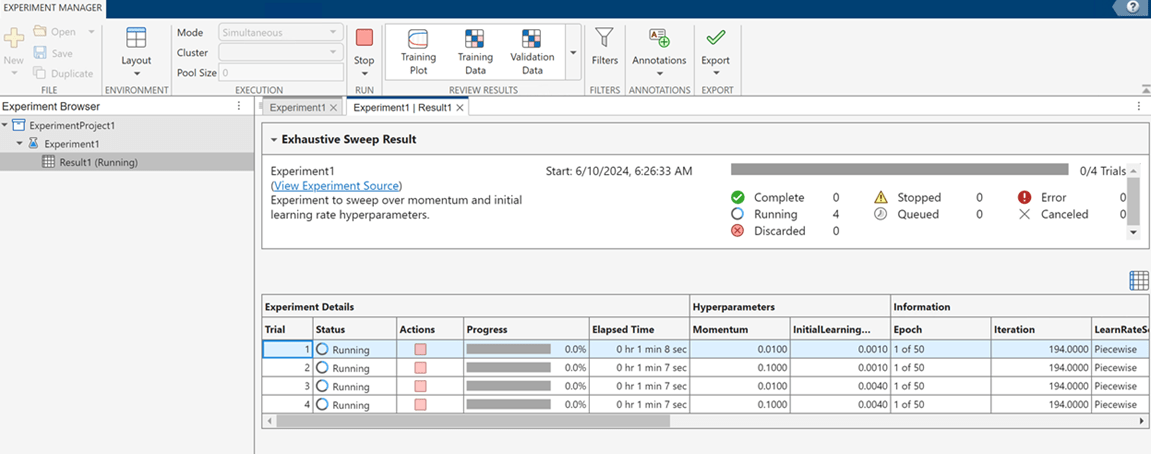Open Validation Data confusion matrix
Screen dimensions: 1151x454
[532, 51]
